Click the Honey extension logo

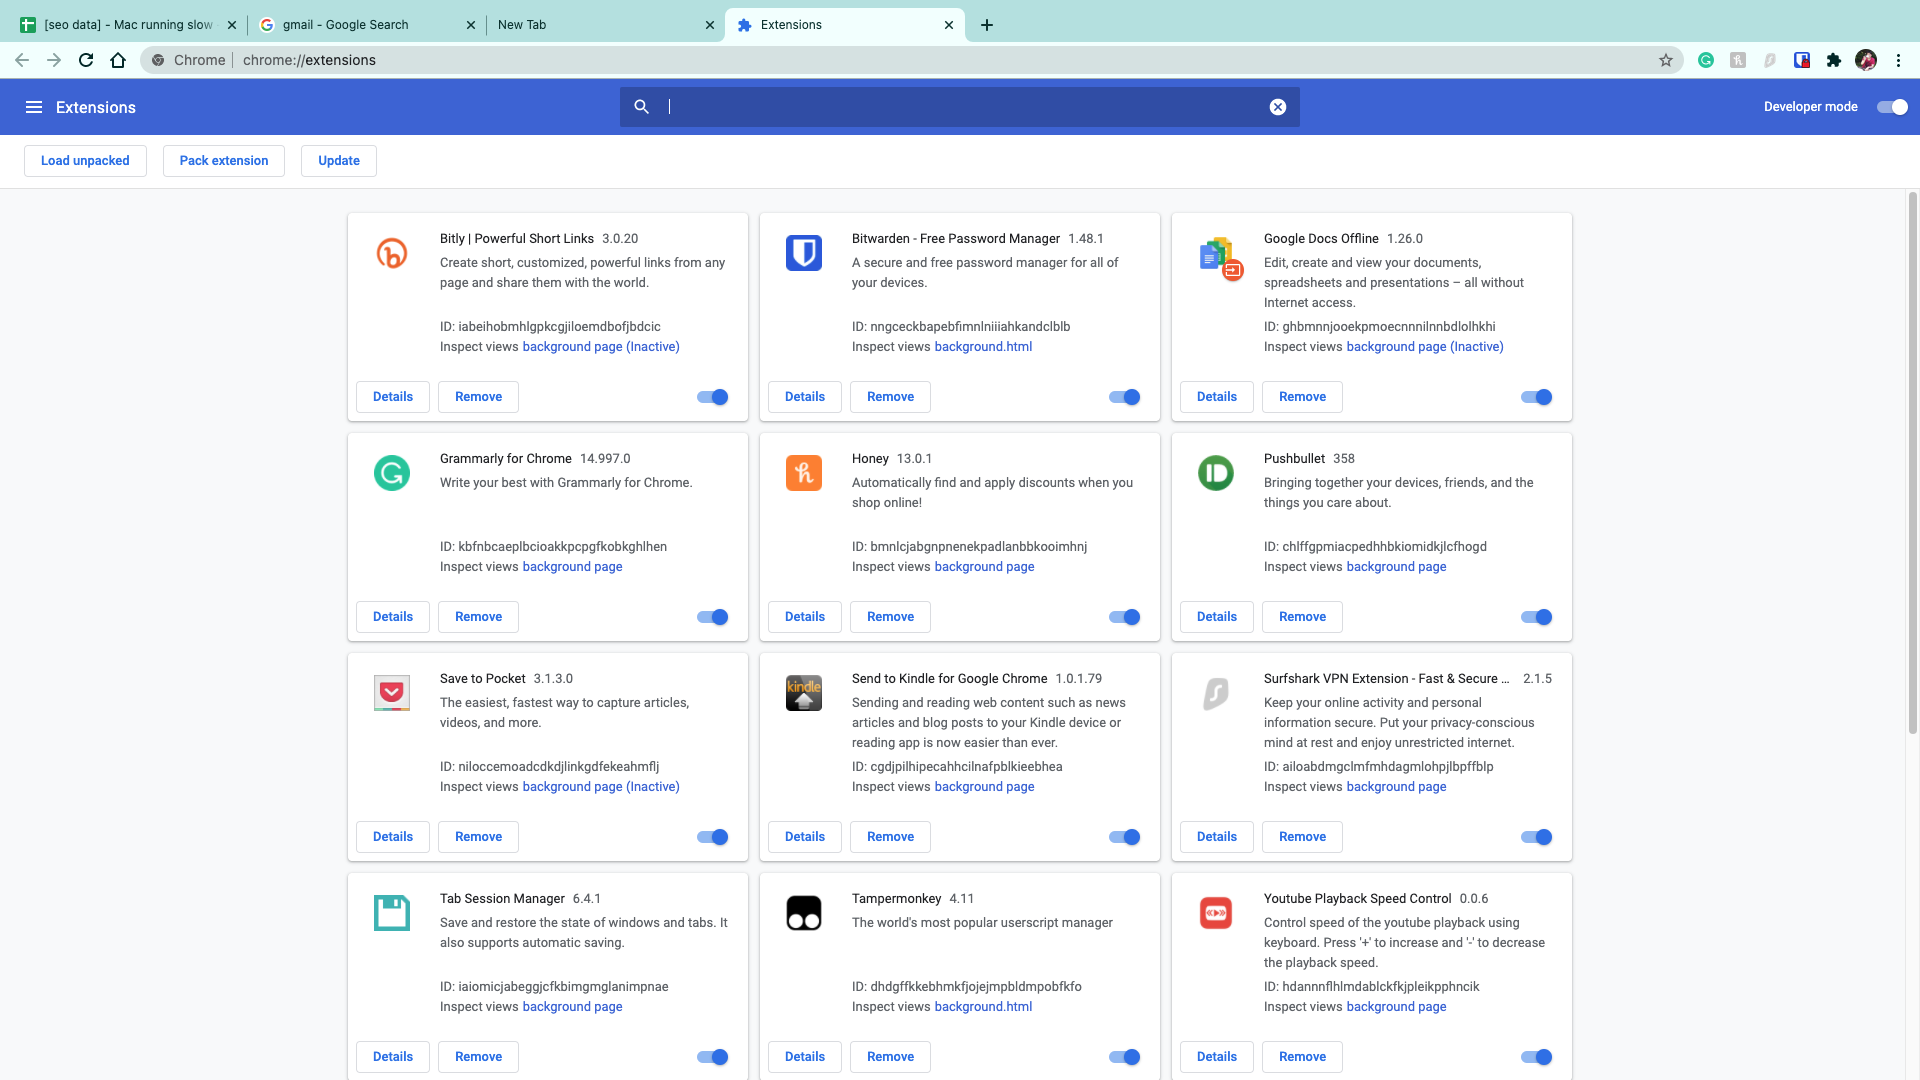pos(804,473)
